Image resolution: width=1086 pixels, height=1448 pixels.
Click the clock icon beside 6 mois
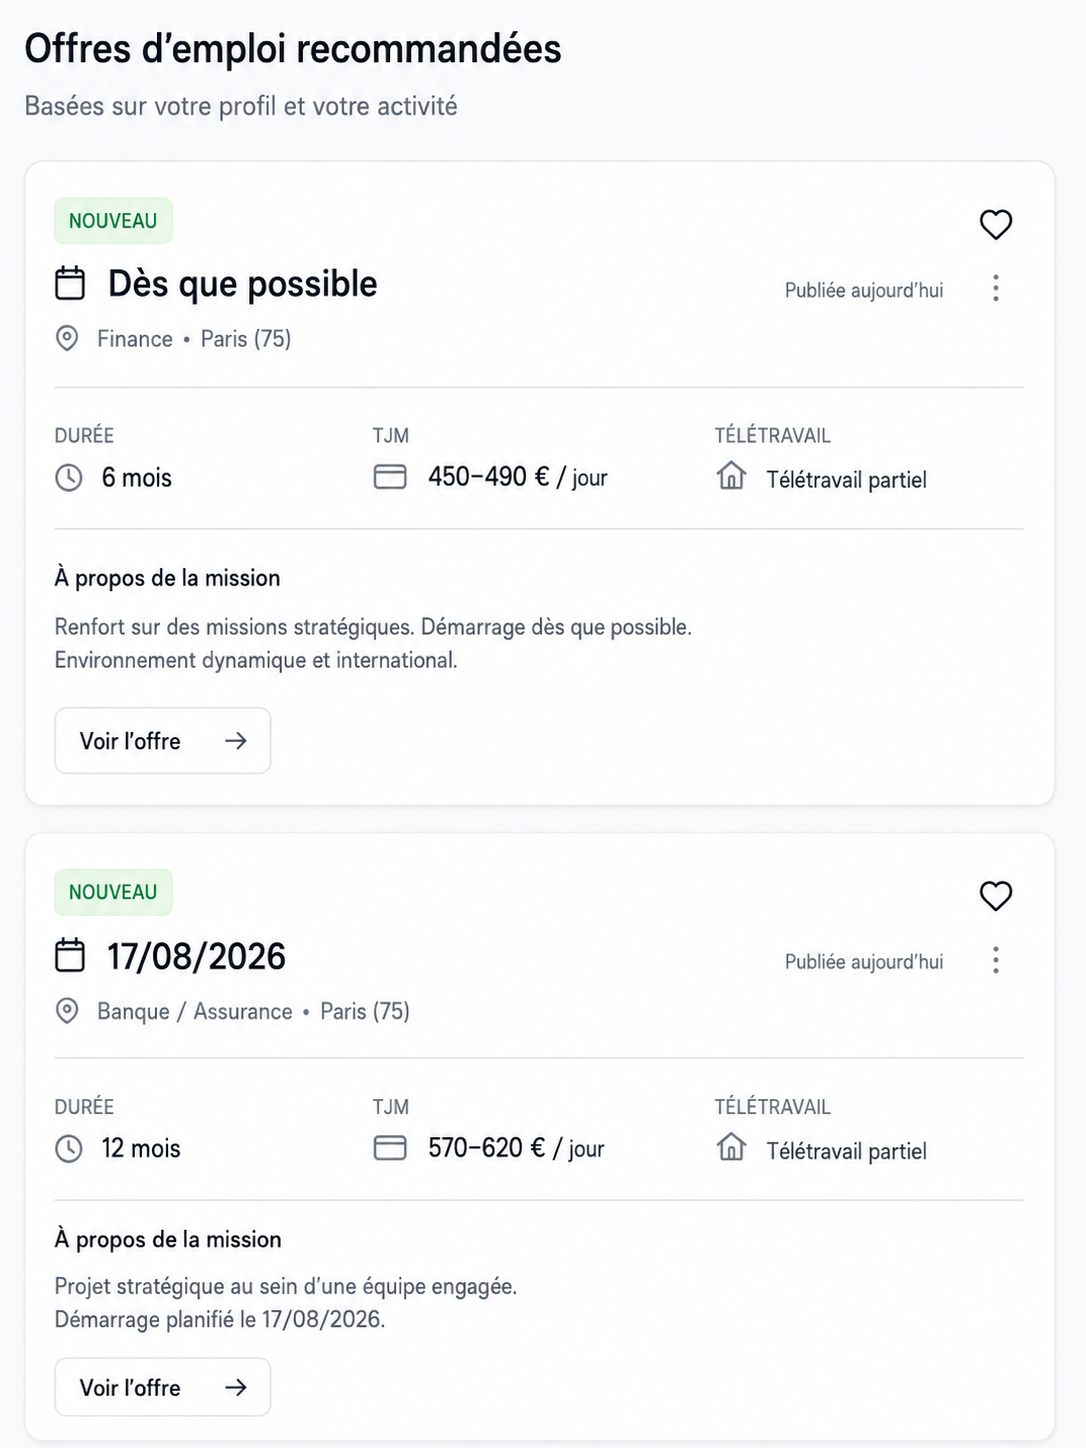pos(69,477)
